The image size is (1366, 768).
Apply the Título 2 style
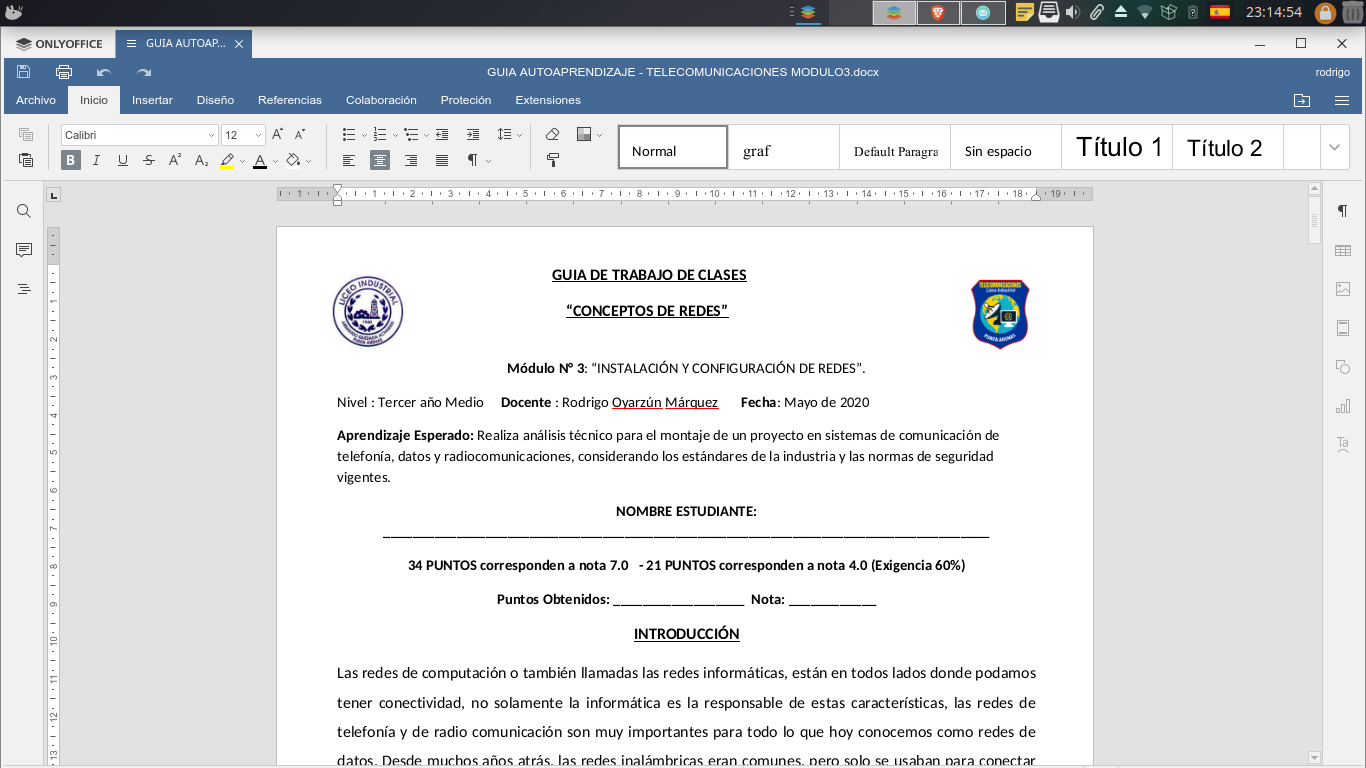[x=1227, y=147]
